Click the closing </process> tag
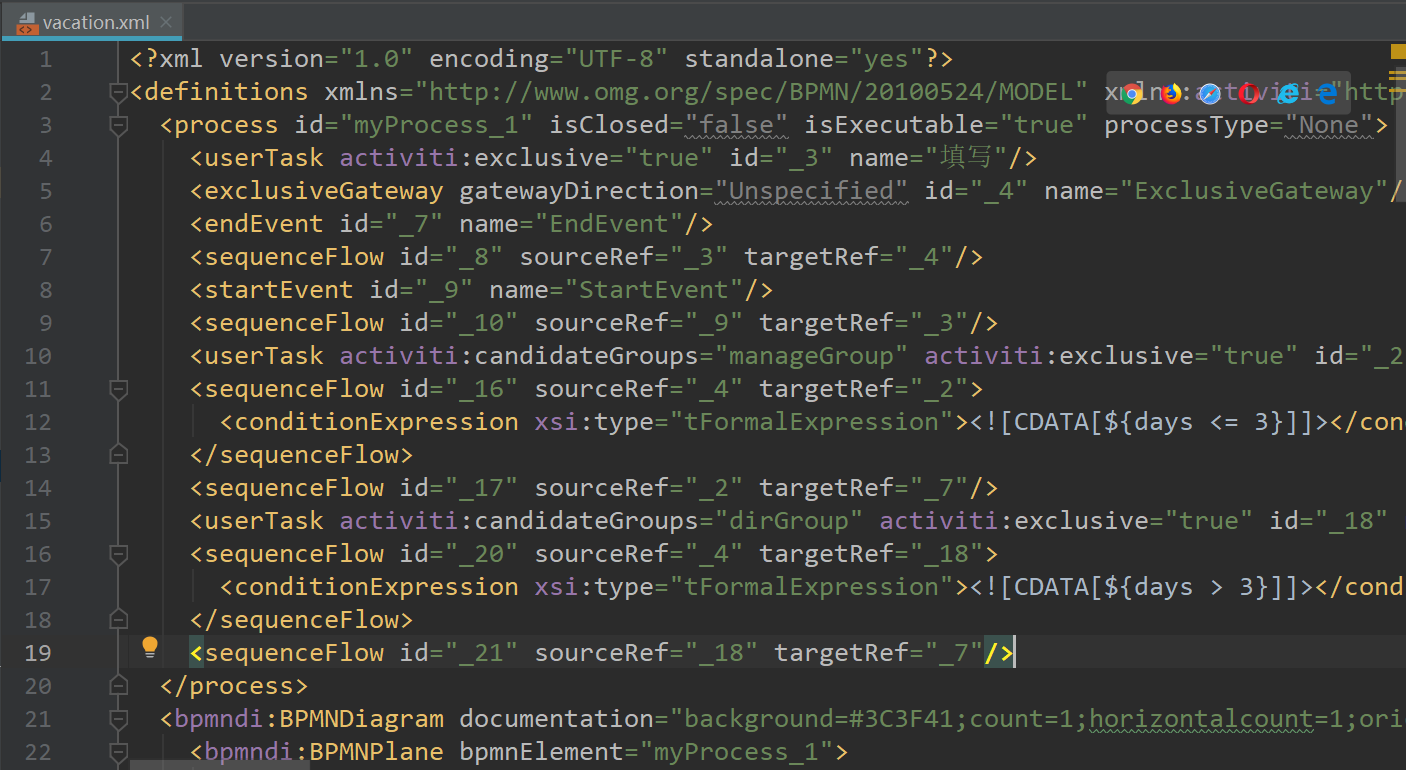1406x770 pixels. tap(234, 686)
